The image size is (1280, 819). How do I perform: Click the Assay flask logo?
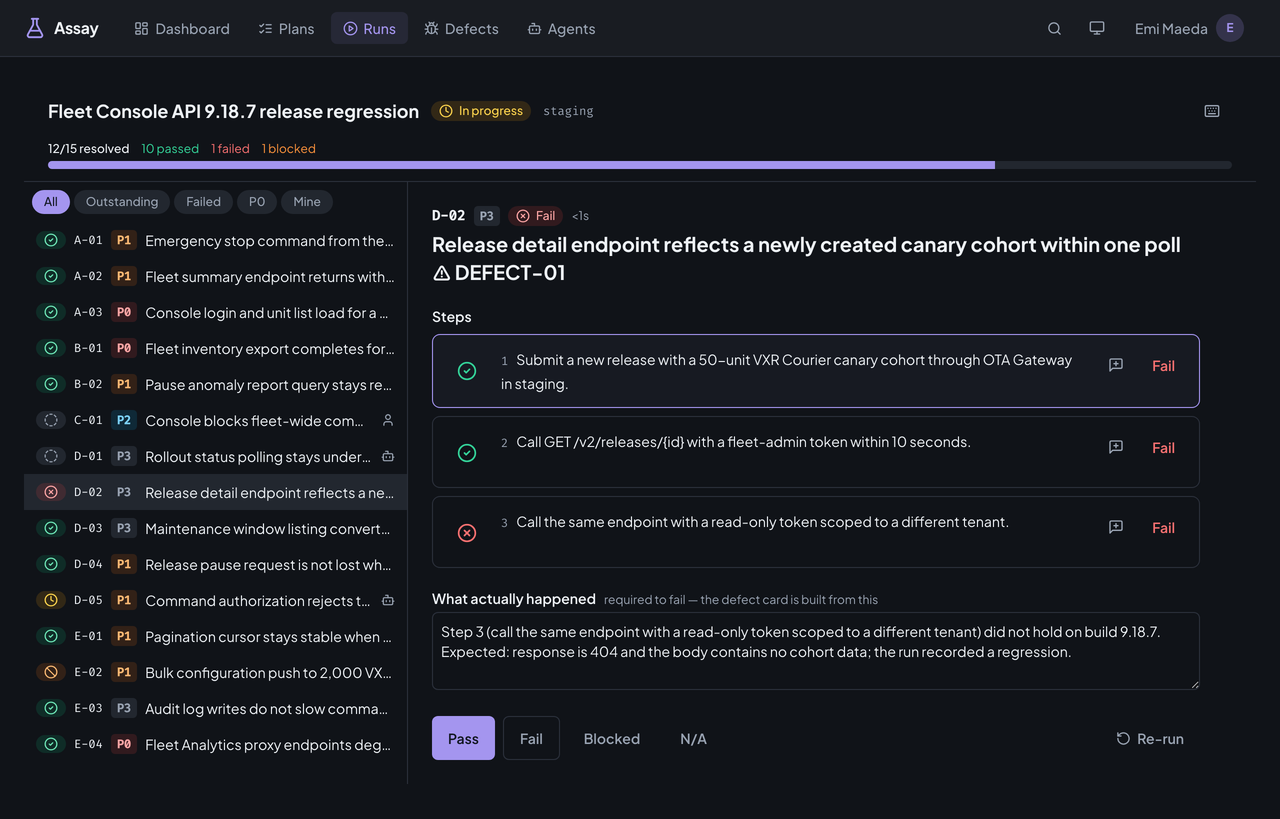(x=35, y=28)
